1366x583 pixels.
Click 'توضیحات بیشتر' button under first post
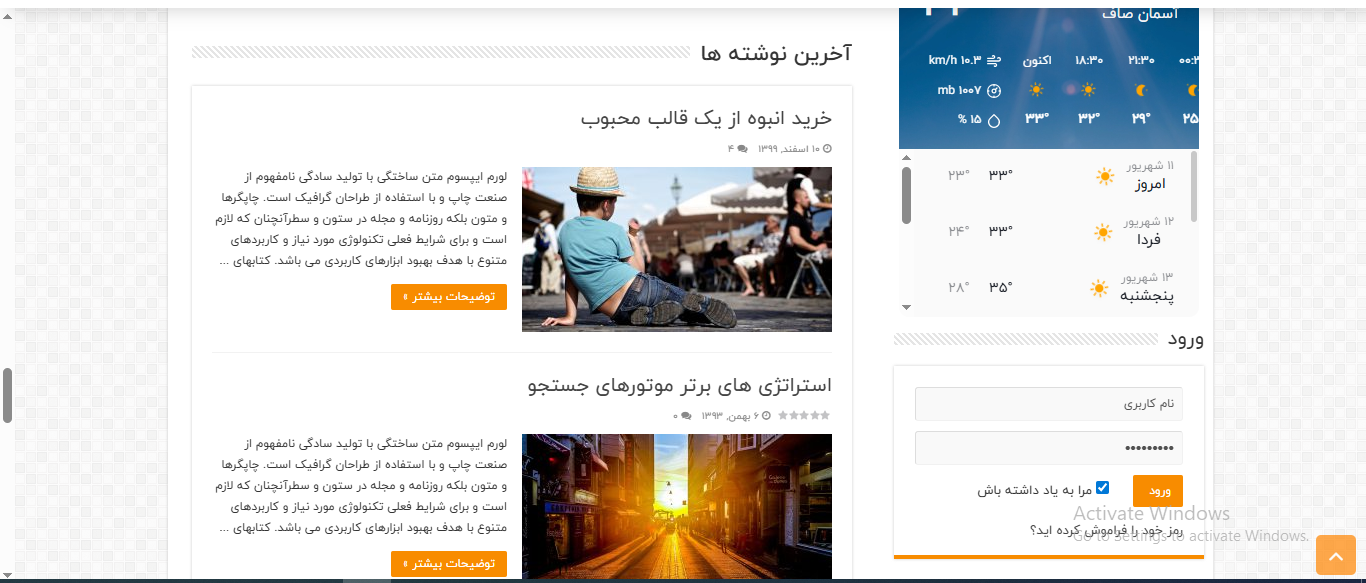point(449,297)
